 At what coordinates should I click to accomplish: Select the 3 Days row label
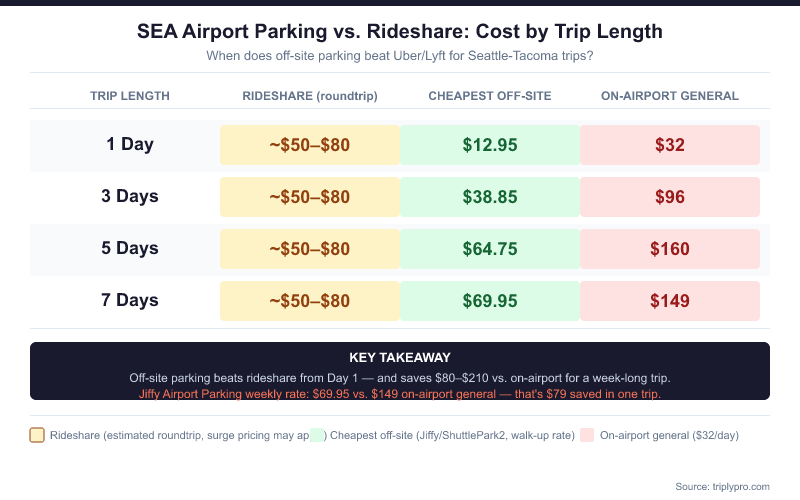(x=130, y=196)
